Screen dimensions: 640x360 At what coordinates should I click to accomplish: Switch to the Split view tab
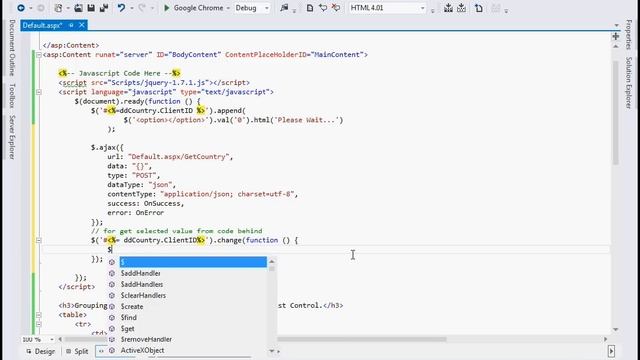coord(77,351)
